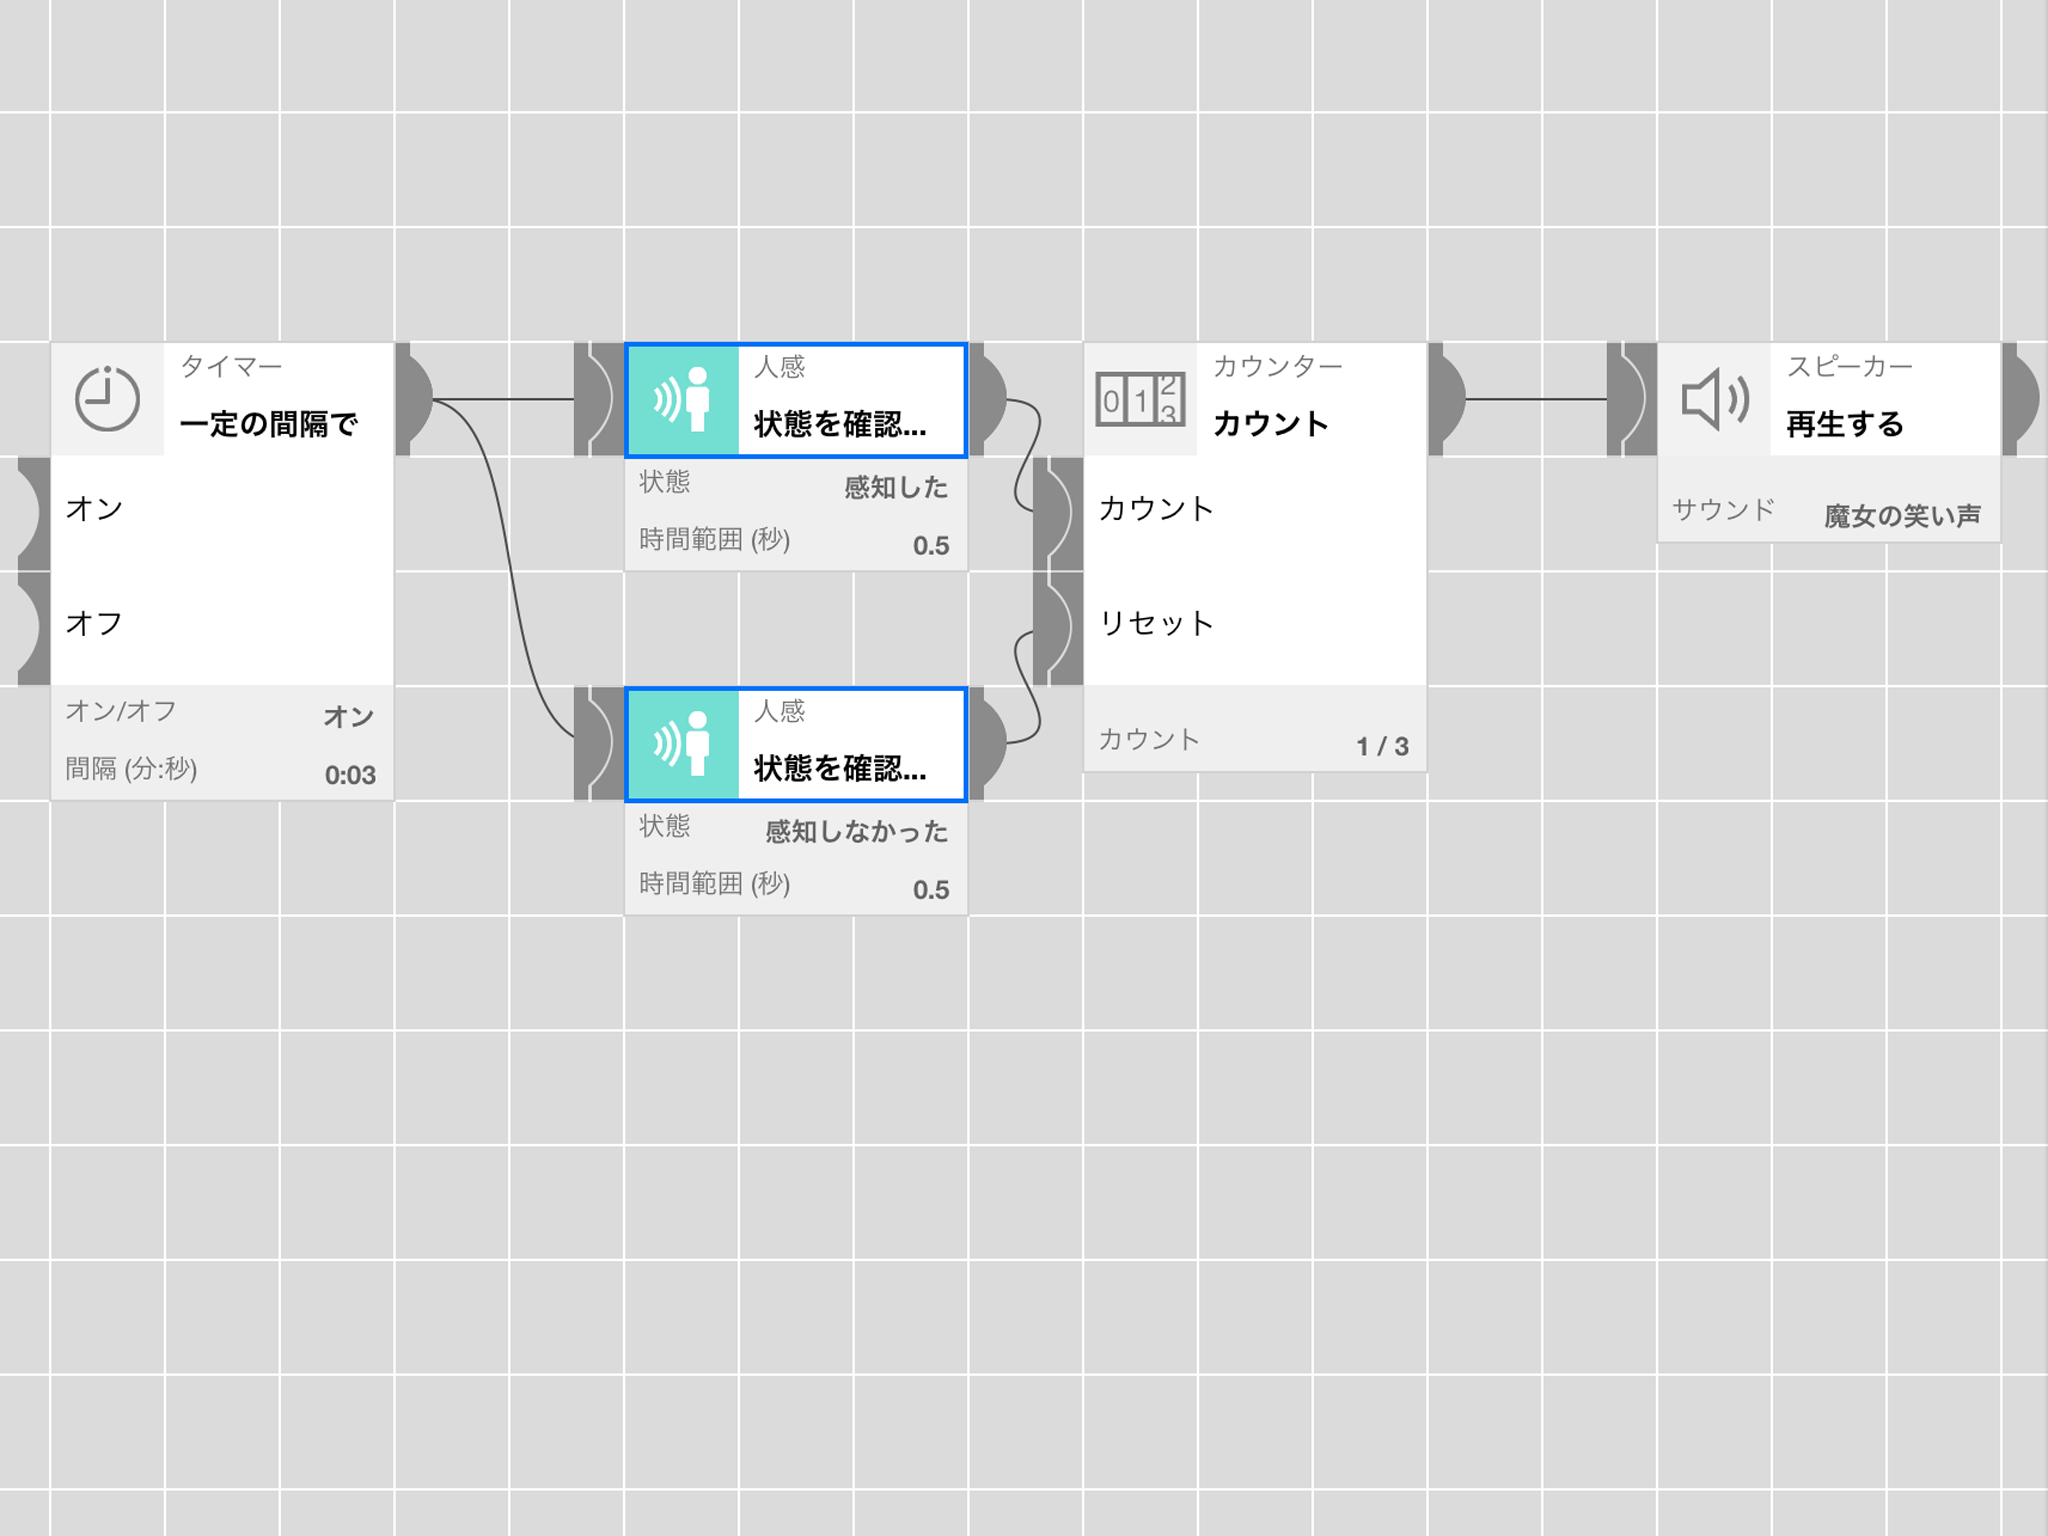Select the upper 人感 output connector
The image size is (2048, 1536).
(x=988, y=399)
